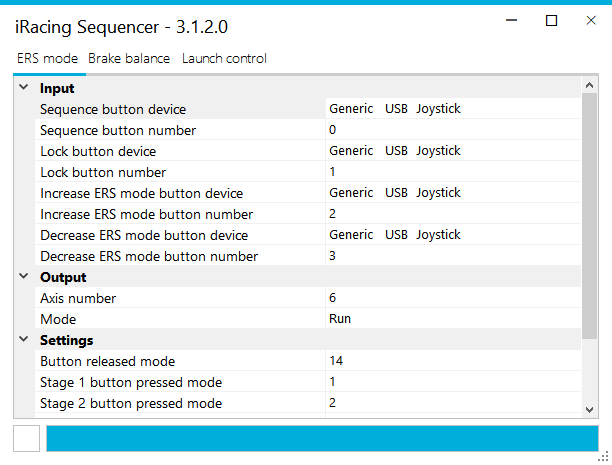Viewport: 612px width, 465px height.
Task: Select the 'Button released mode' label
Action: coord(107,362)
